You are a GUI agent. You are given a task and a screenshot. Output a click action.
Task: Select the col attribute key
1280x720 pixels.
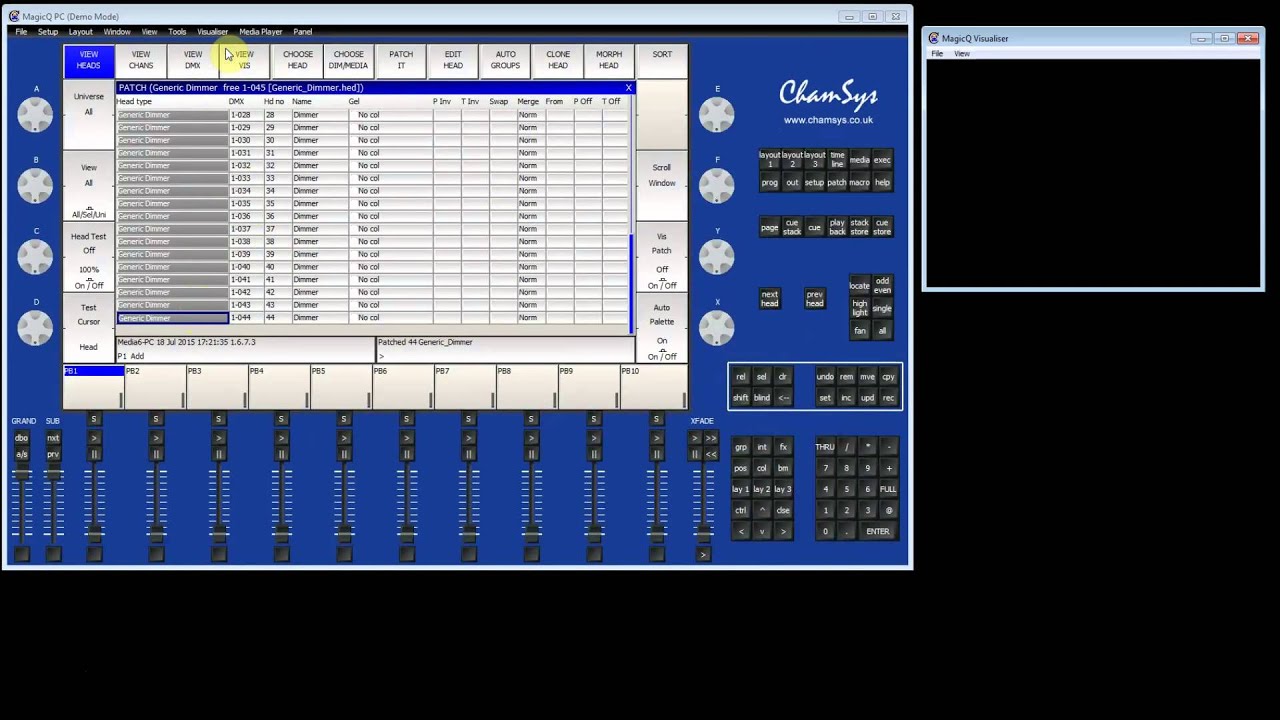pos(762,468)
